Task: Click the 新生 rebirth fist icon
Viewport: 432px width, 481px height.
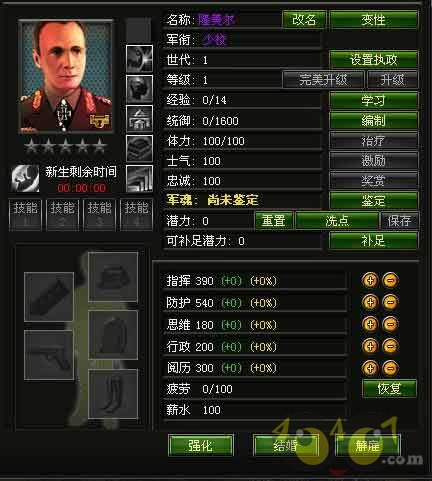Action: tap(25, 179)
